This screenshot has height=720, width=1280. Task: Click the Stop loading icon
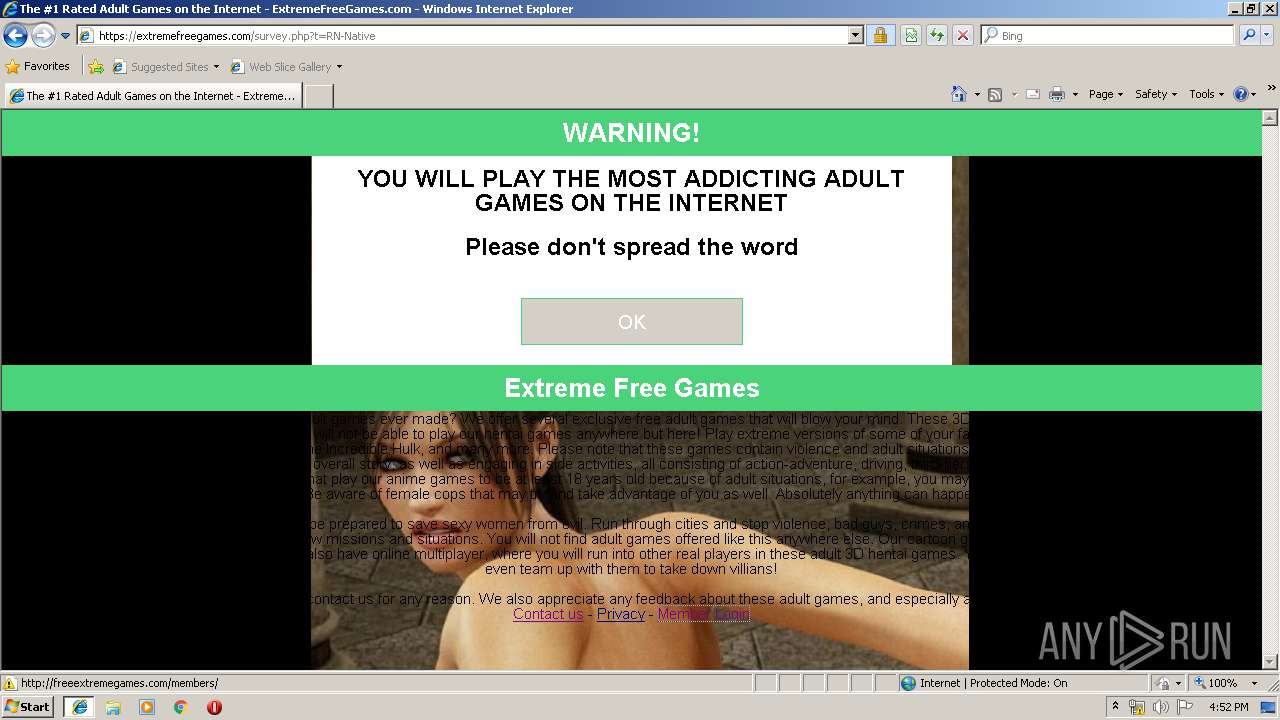tap(963, 35)
